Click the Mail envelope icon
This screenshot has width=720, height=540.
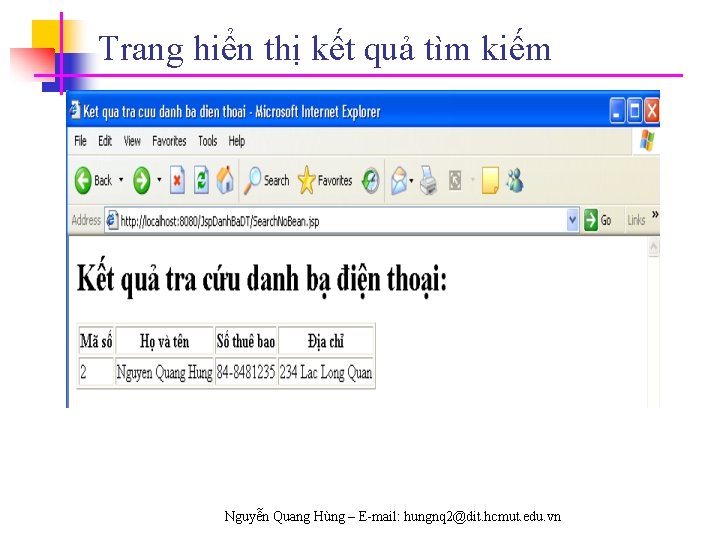[x=399, y=180]
